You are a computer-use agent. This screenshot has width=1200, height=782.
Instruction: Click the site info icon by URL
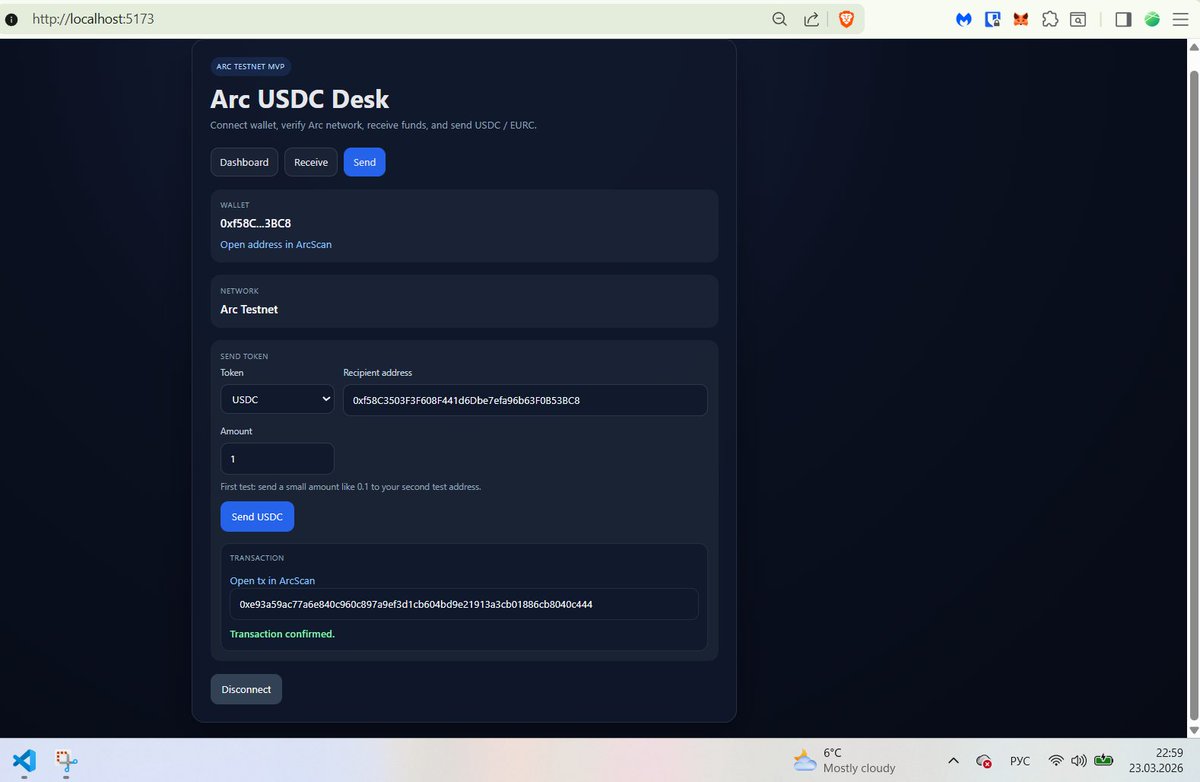[12, 19]
